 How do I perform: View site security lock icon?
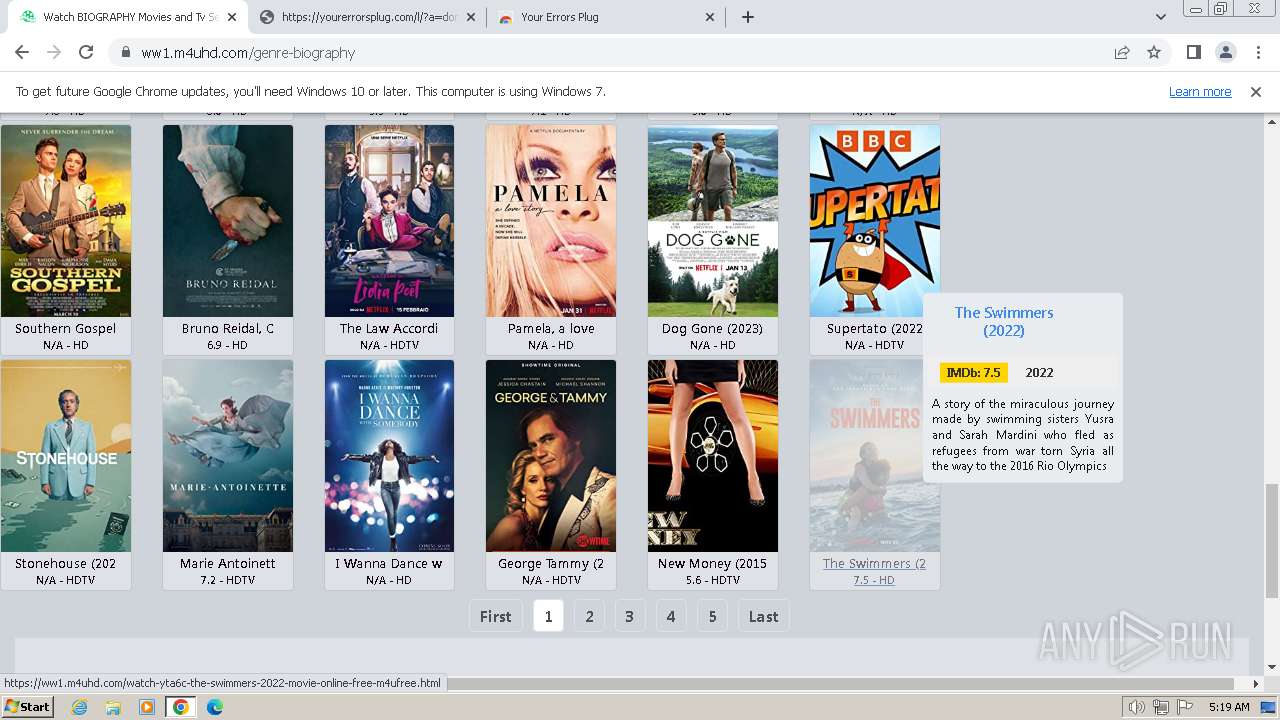126,53
